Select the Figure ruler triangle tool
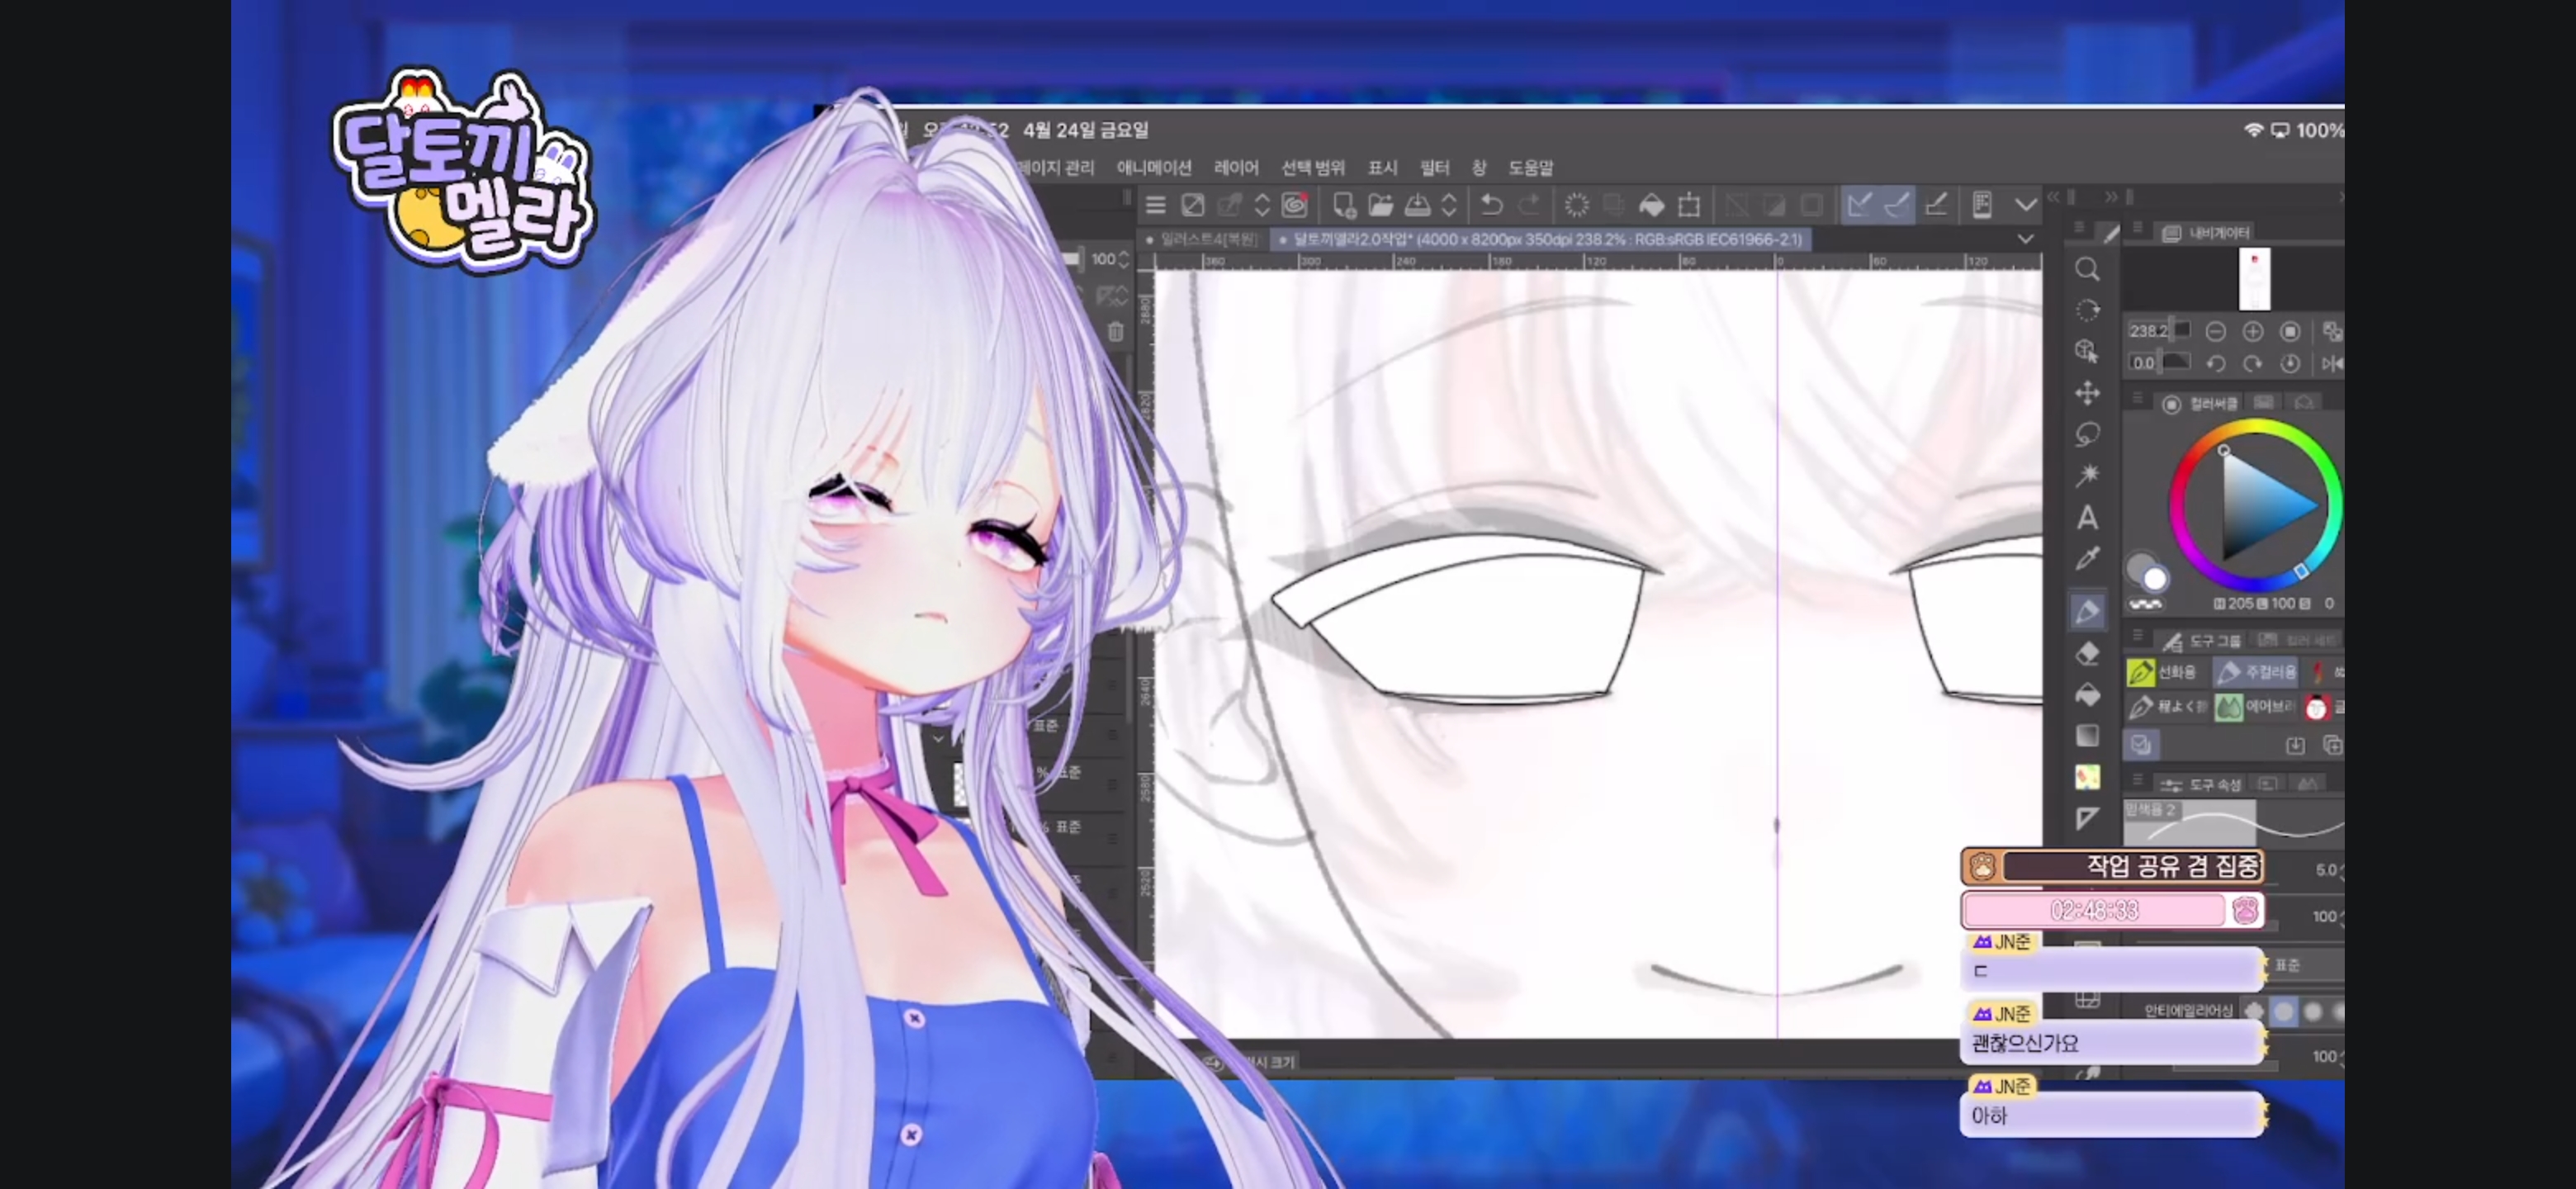The width and height of the screenshot is (2576, 1189). 2087,818
